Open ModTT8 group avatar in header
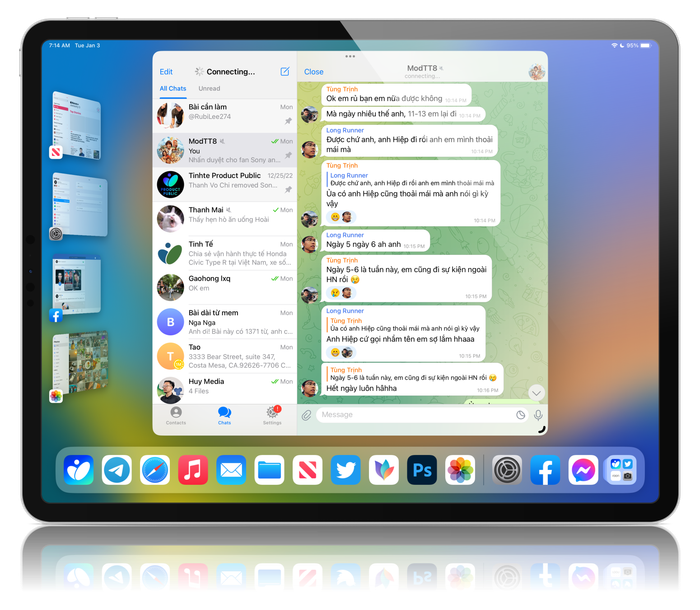 tap(536, 71)
